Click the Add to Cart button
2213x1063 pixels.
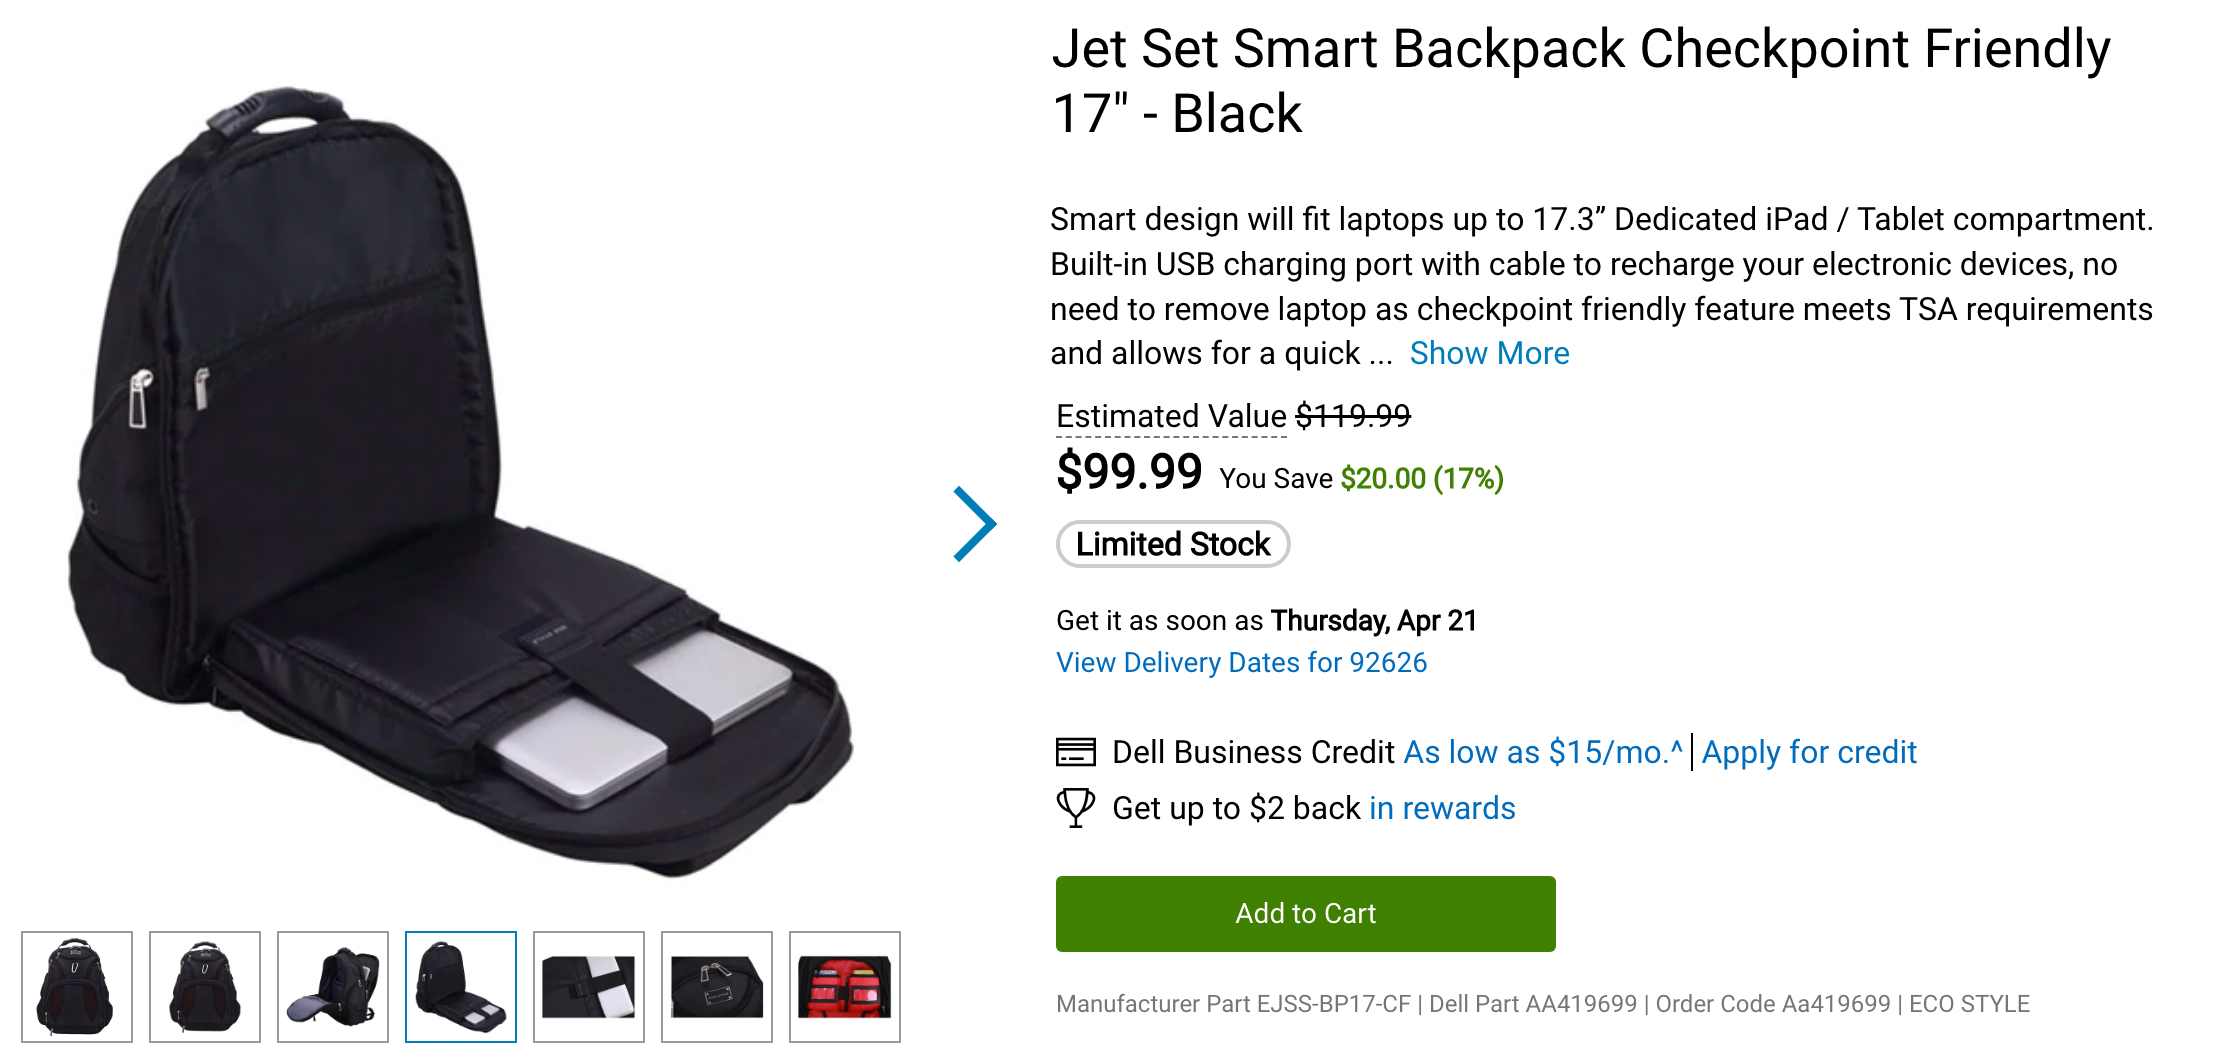pyautogui.click(x=1305, y=913)
